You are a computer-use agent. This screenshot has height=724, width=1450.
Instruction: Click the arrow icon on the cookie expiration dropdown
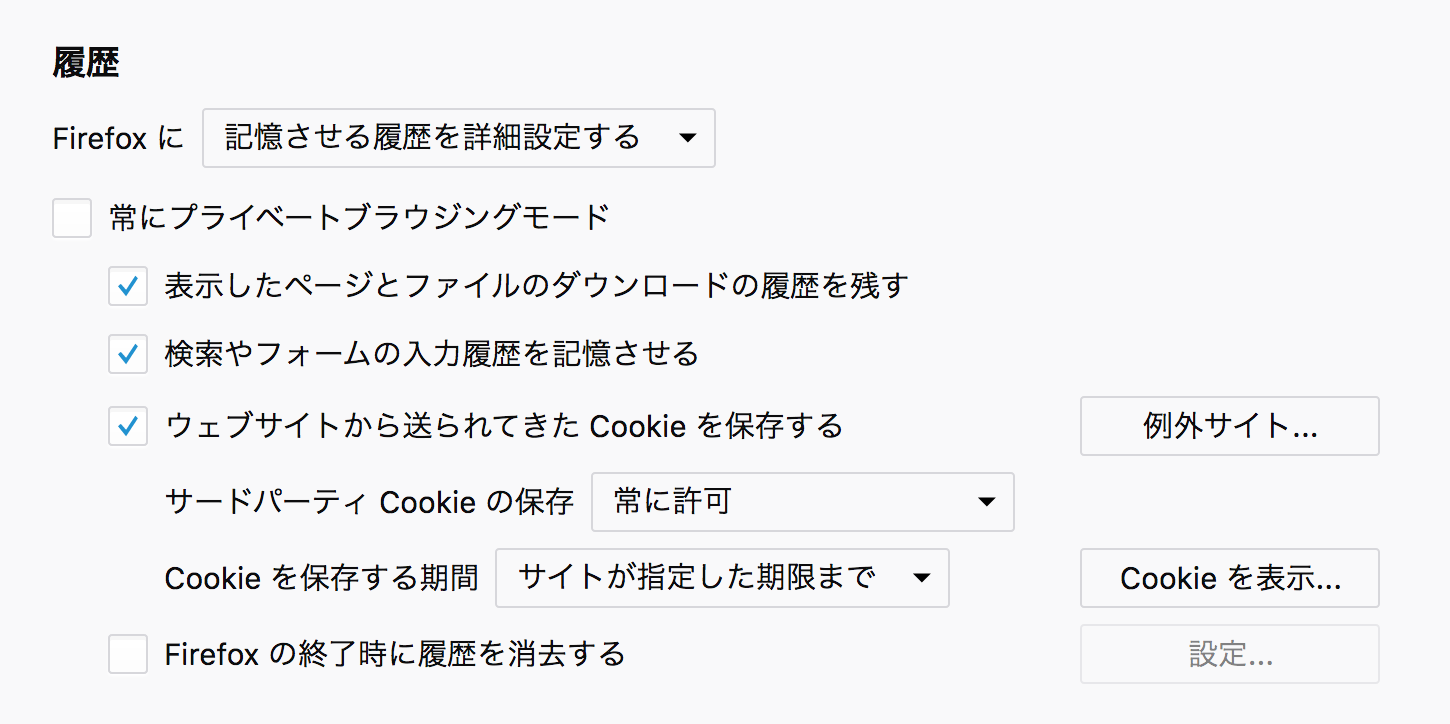point(922,578)
